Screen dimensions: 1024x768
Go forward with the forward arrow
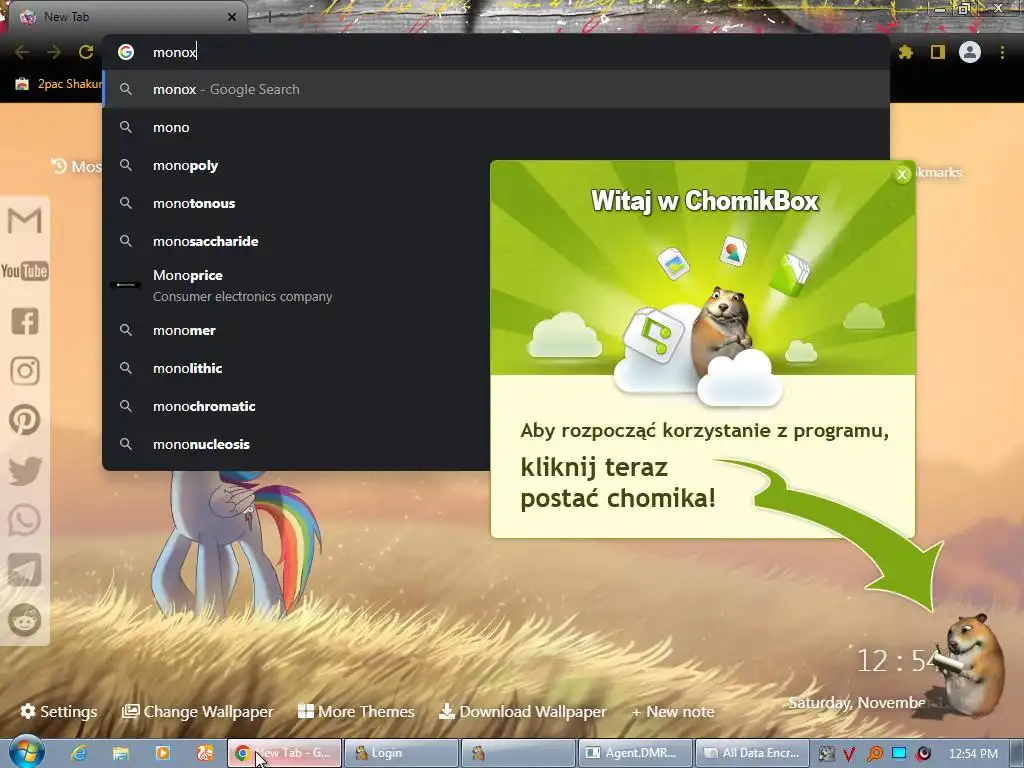54,52
